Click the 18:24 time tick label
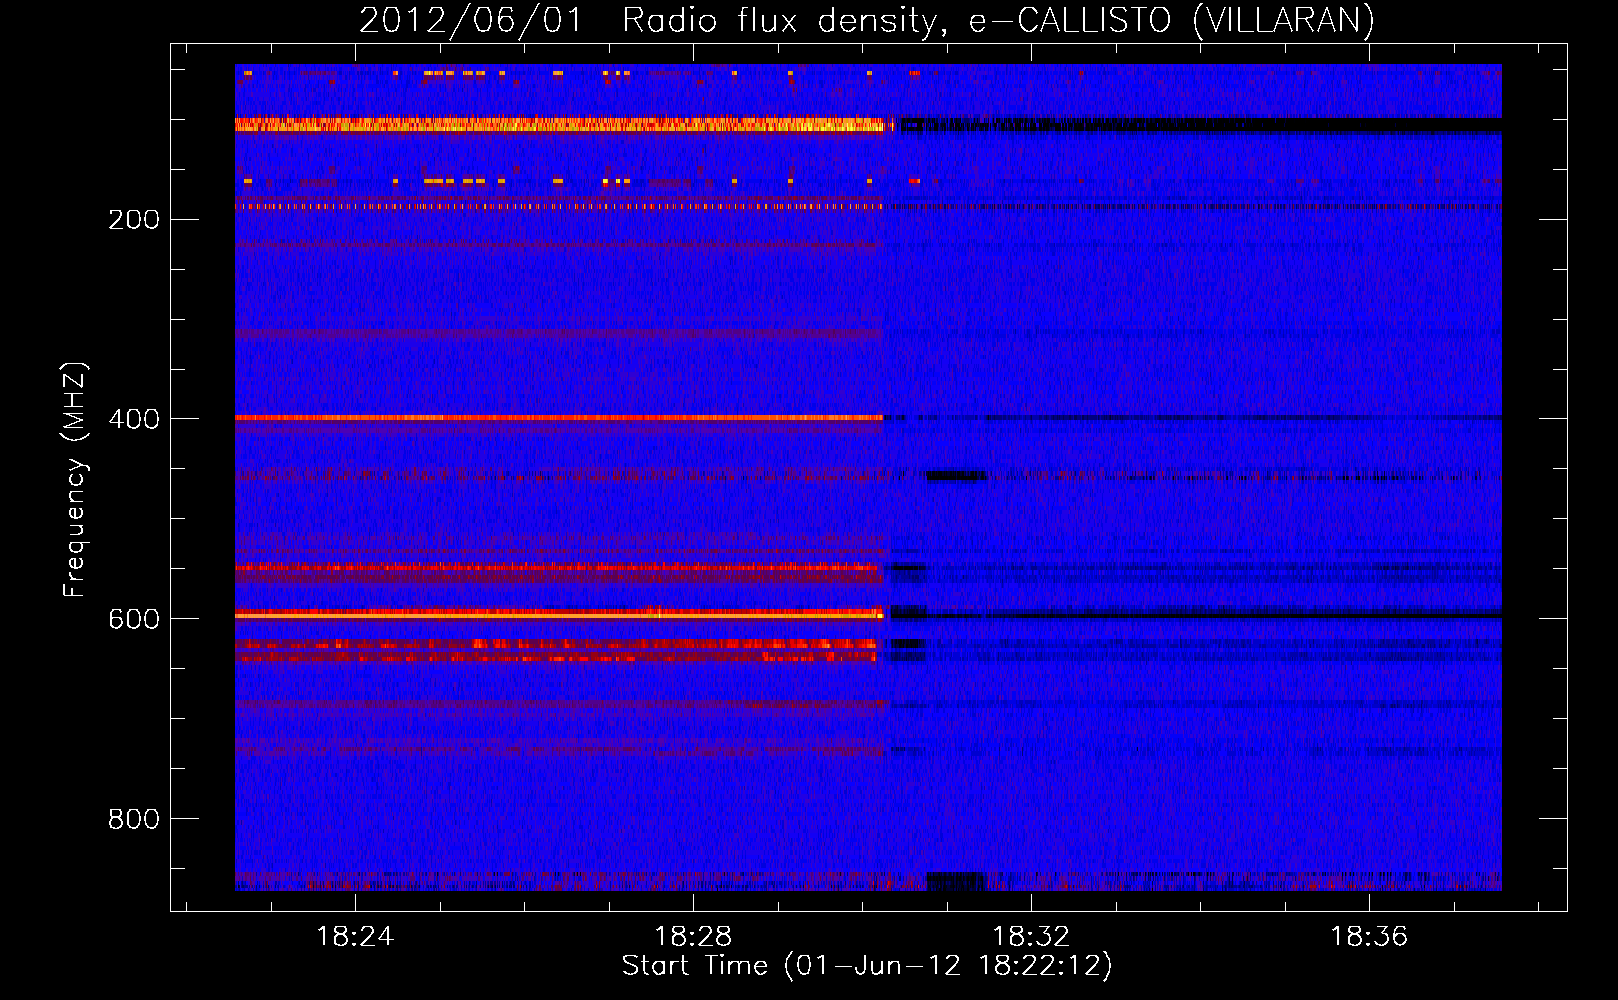Viewport: 1618px width, 1000px height. pos(355,936)
